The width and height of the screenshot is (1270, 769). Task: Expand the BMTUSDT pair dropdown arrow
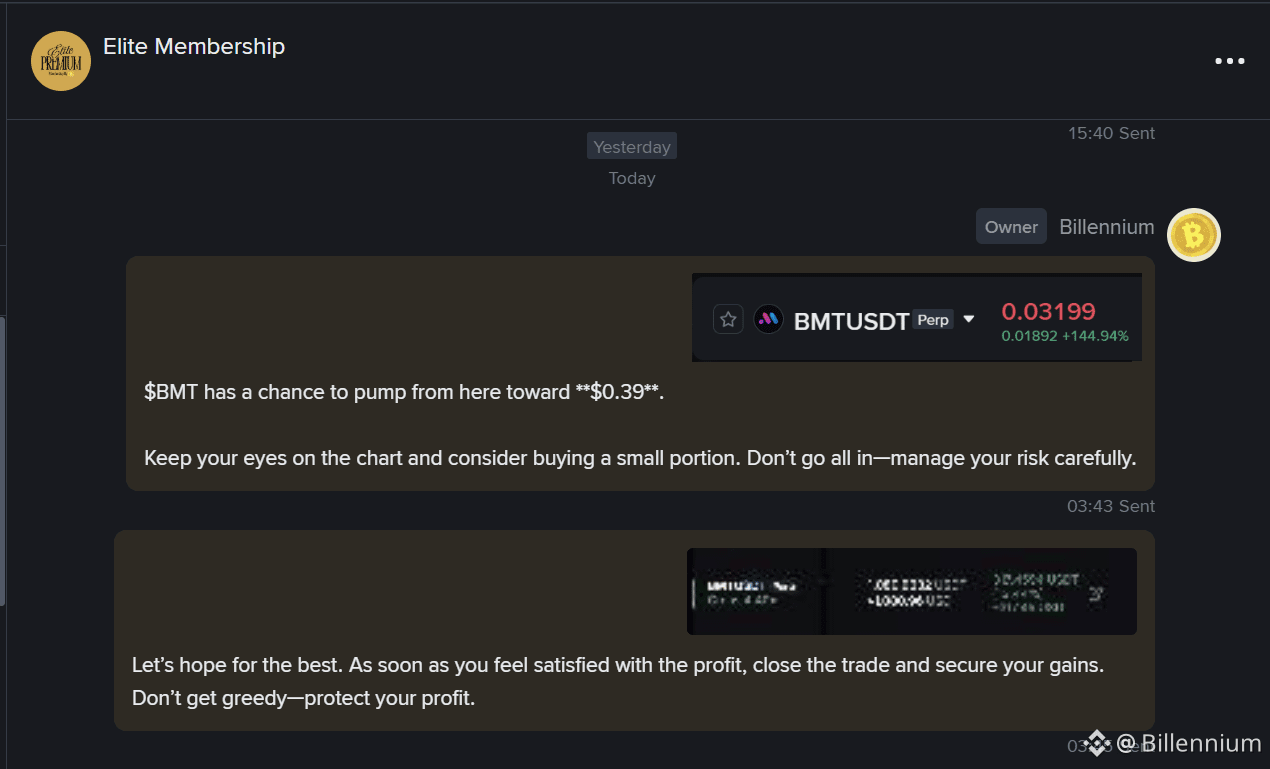968,320
